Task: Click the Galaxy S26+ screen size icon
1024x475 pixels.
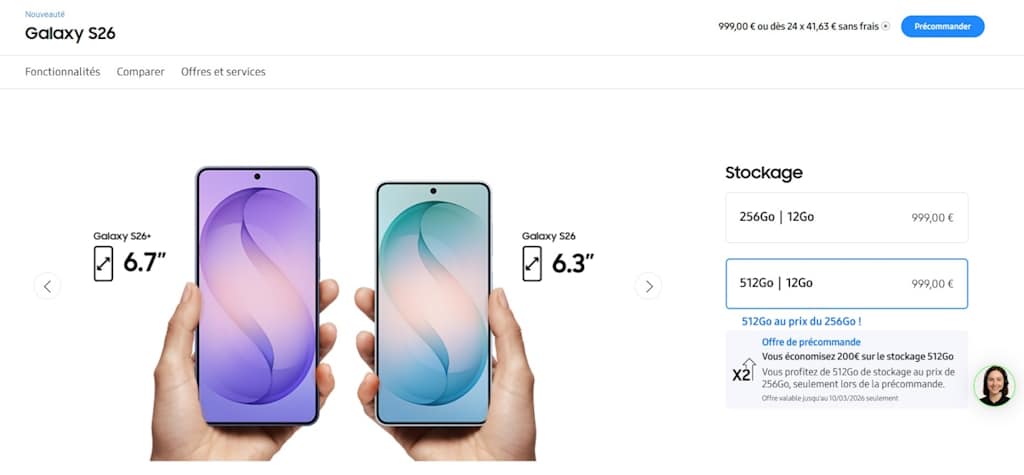Action: pyautogui.click(x=103, y=264)
